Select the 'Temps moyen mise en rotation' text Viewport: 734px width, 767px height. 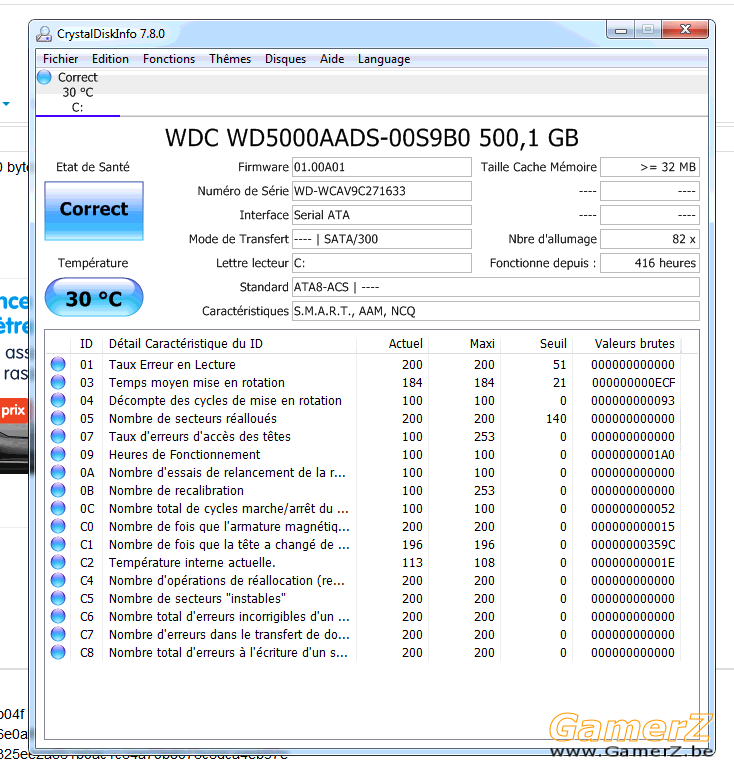pyautogui.click(x=197, y=383)
